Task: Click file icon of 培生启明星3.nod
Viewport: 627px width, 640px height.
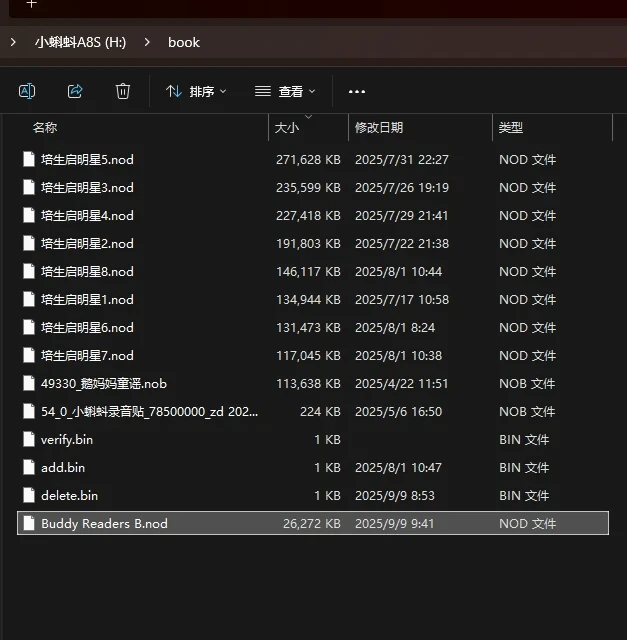Action: [29, 187]
